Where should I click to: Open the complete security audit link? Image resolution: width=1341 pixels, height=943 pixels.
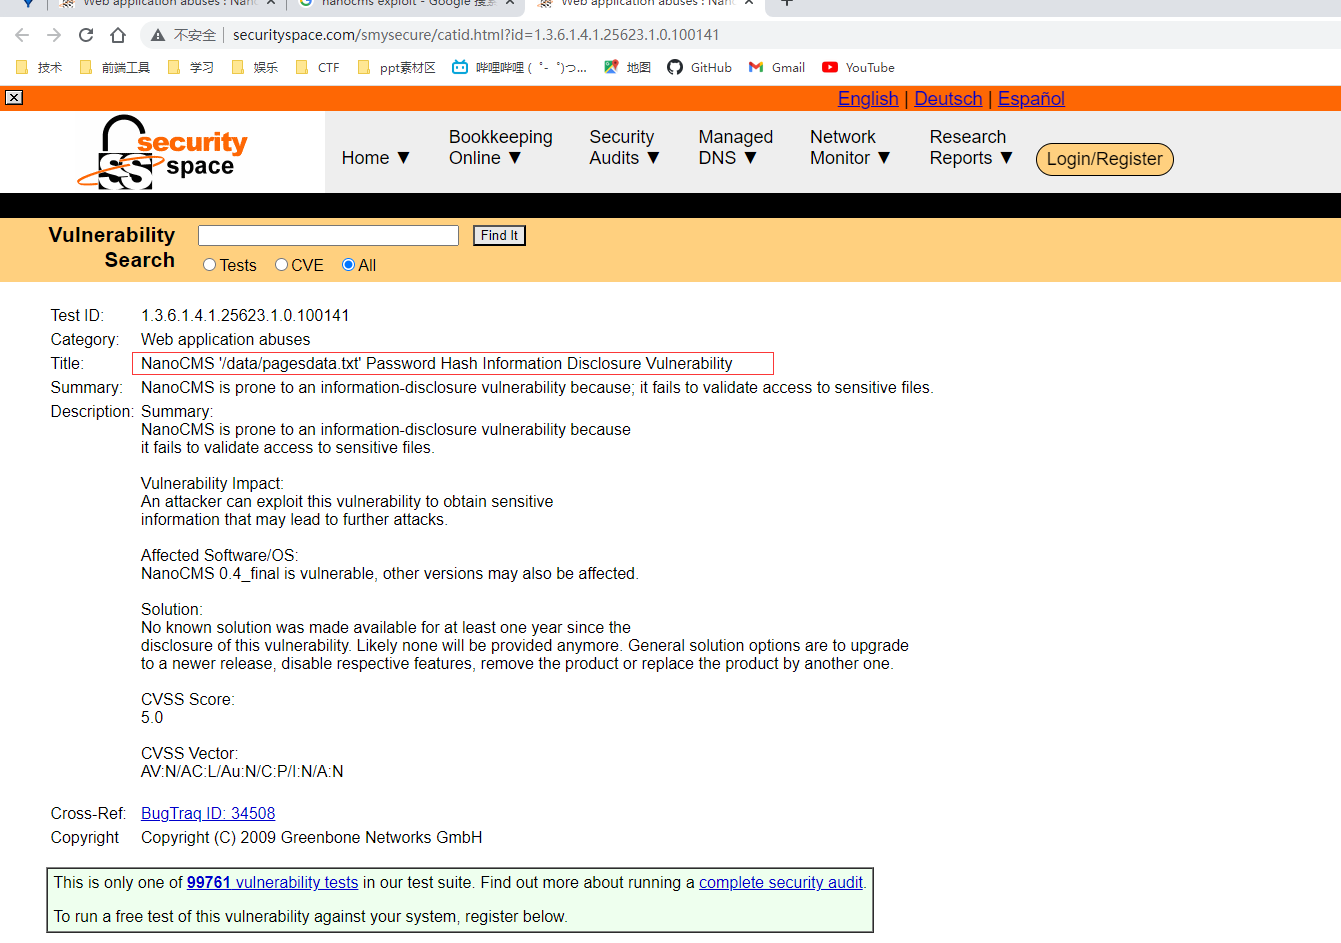[781, 883]
